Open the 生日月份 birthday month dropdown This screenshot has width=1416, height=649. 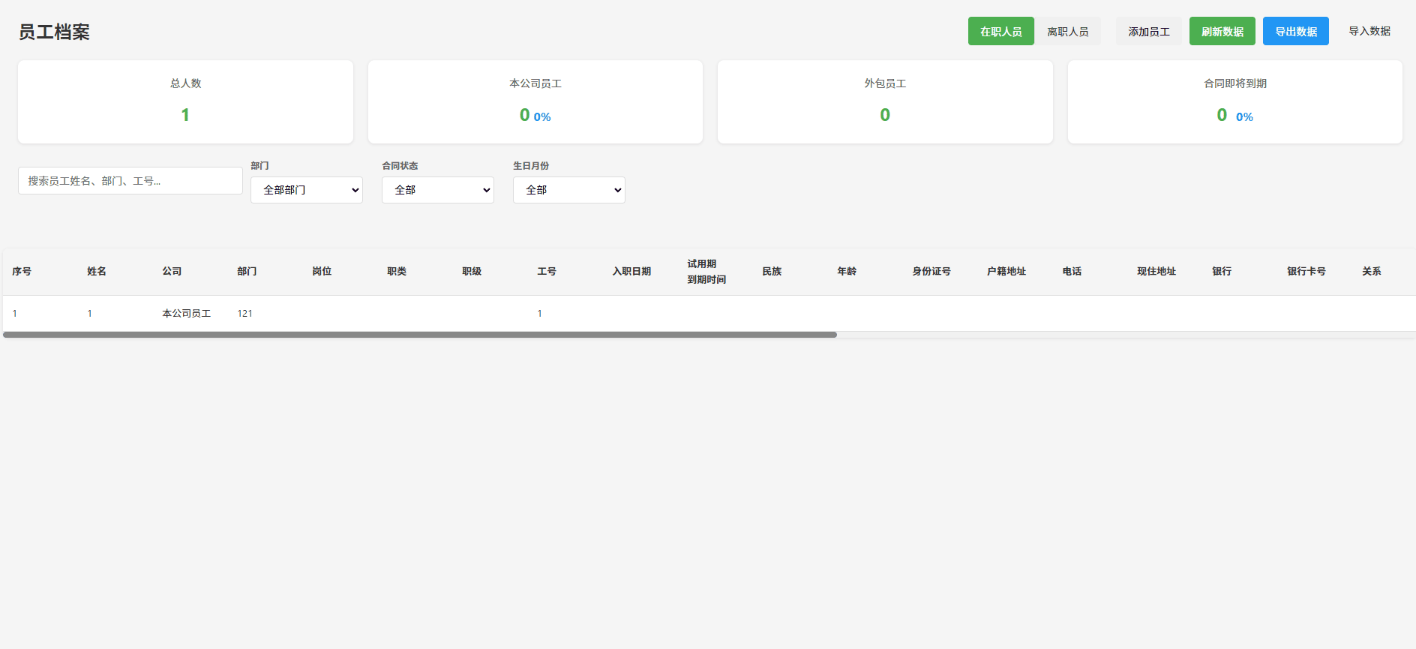point(569,189)
